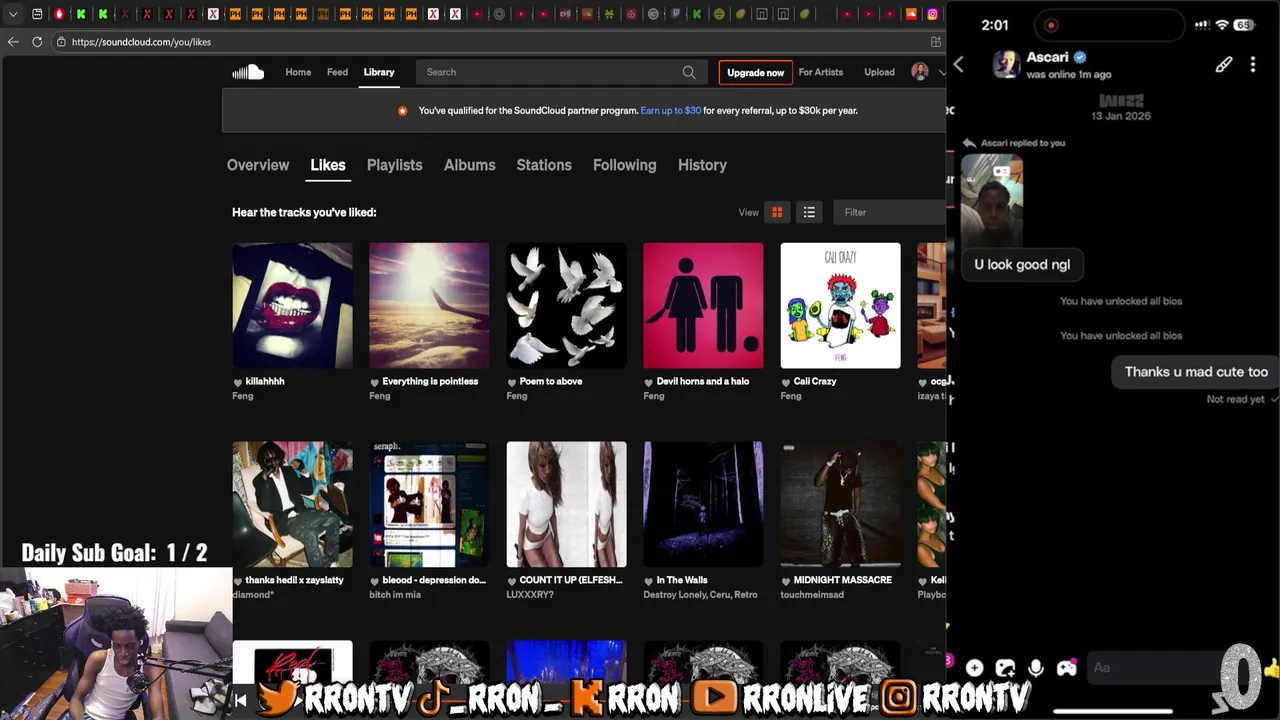Switch to the Playlists tab

(395, 165)
